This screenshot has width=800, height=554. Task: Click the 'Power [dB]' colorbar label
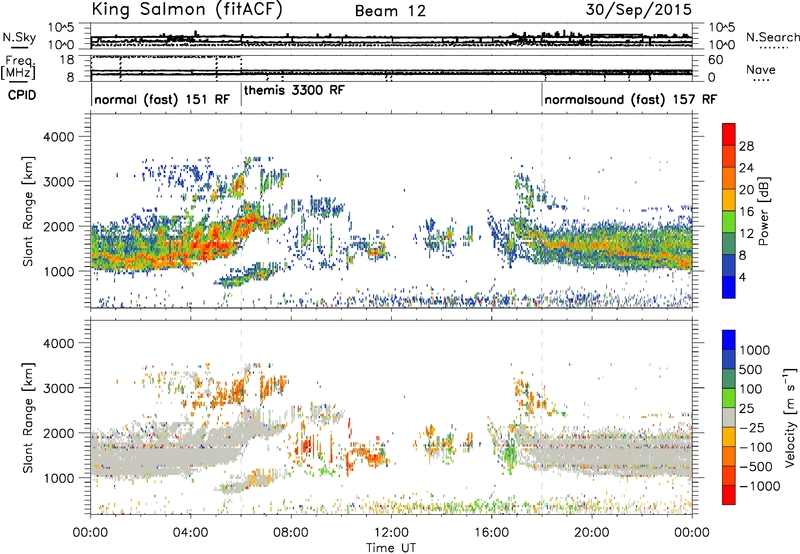tap(764, 211)
